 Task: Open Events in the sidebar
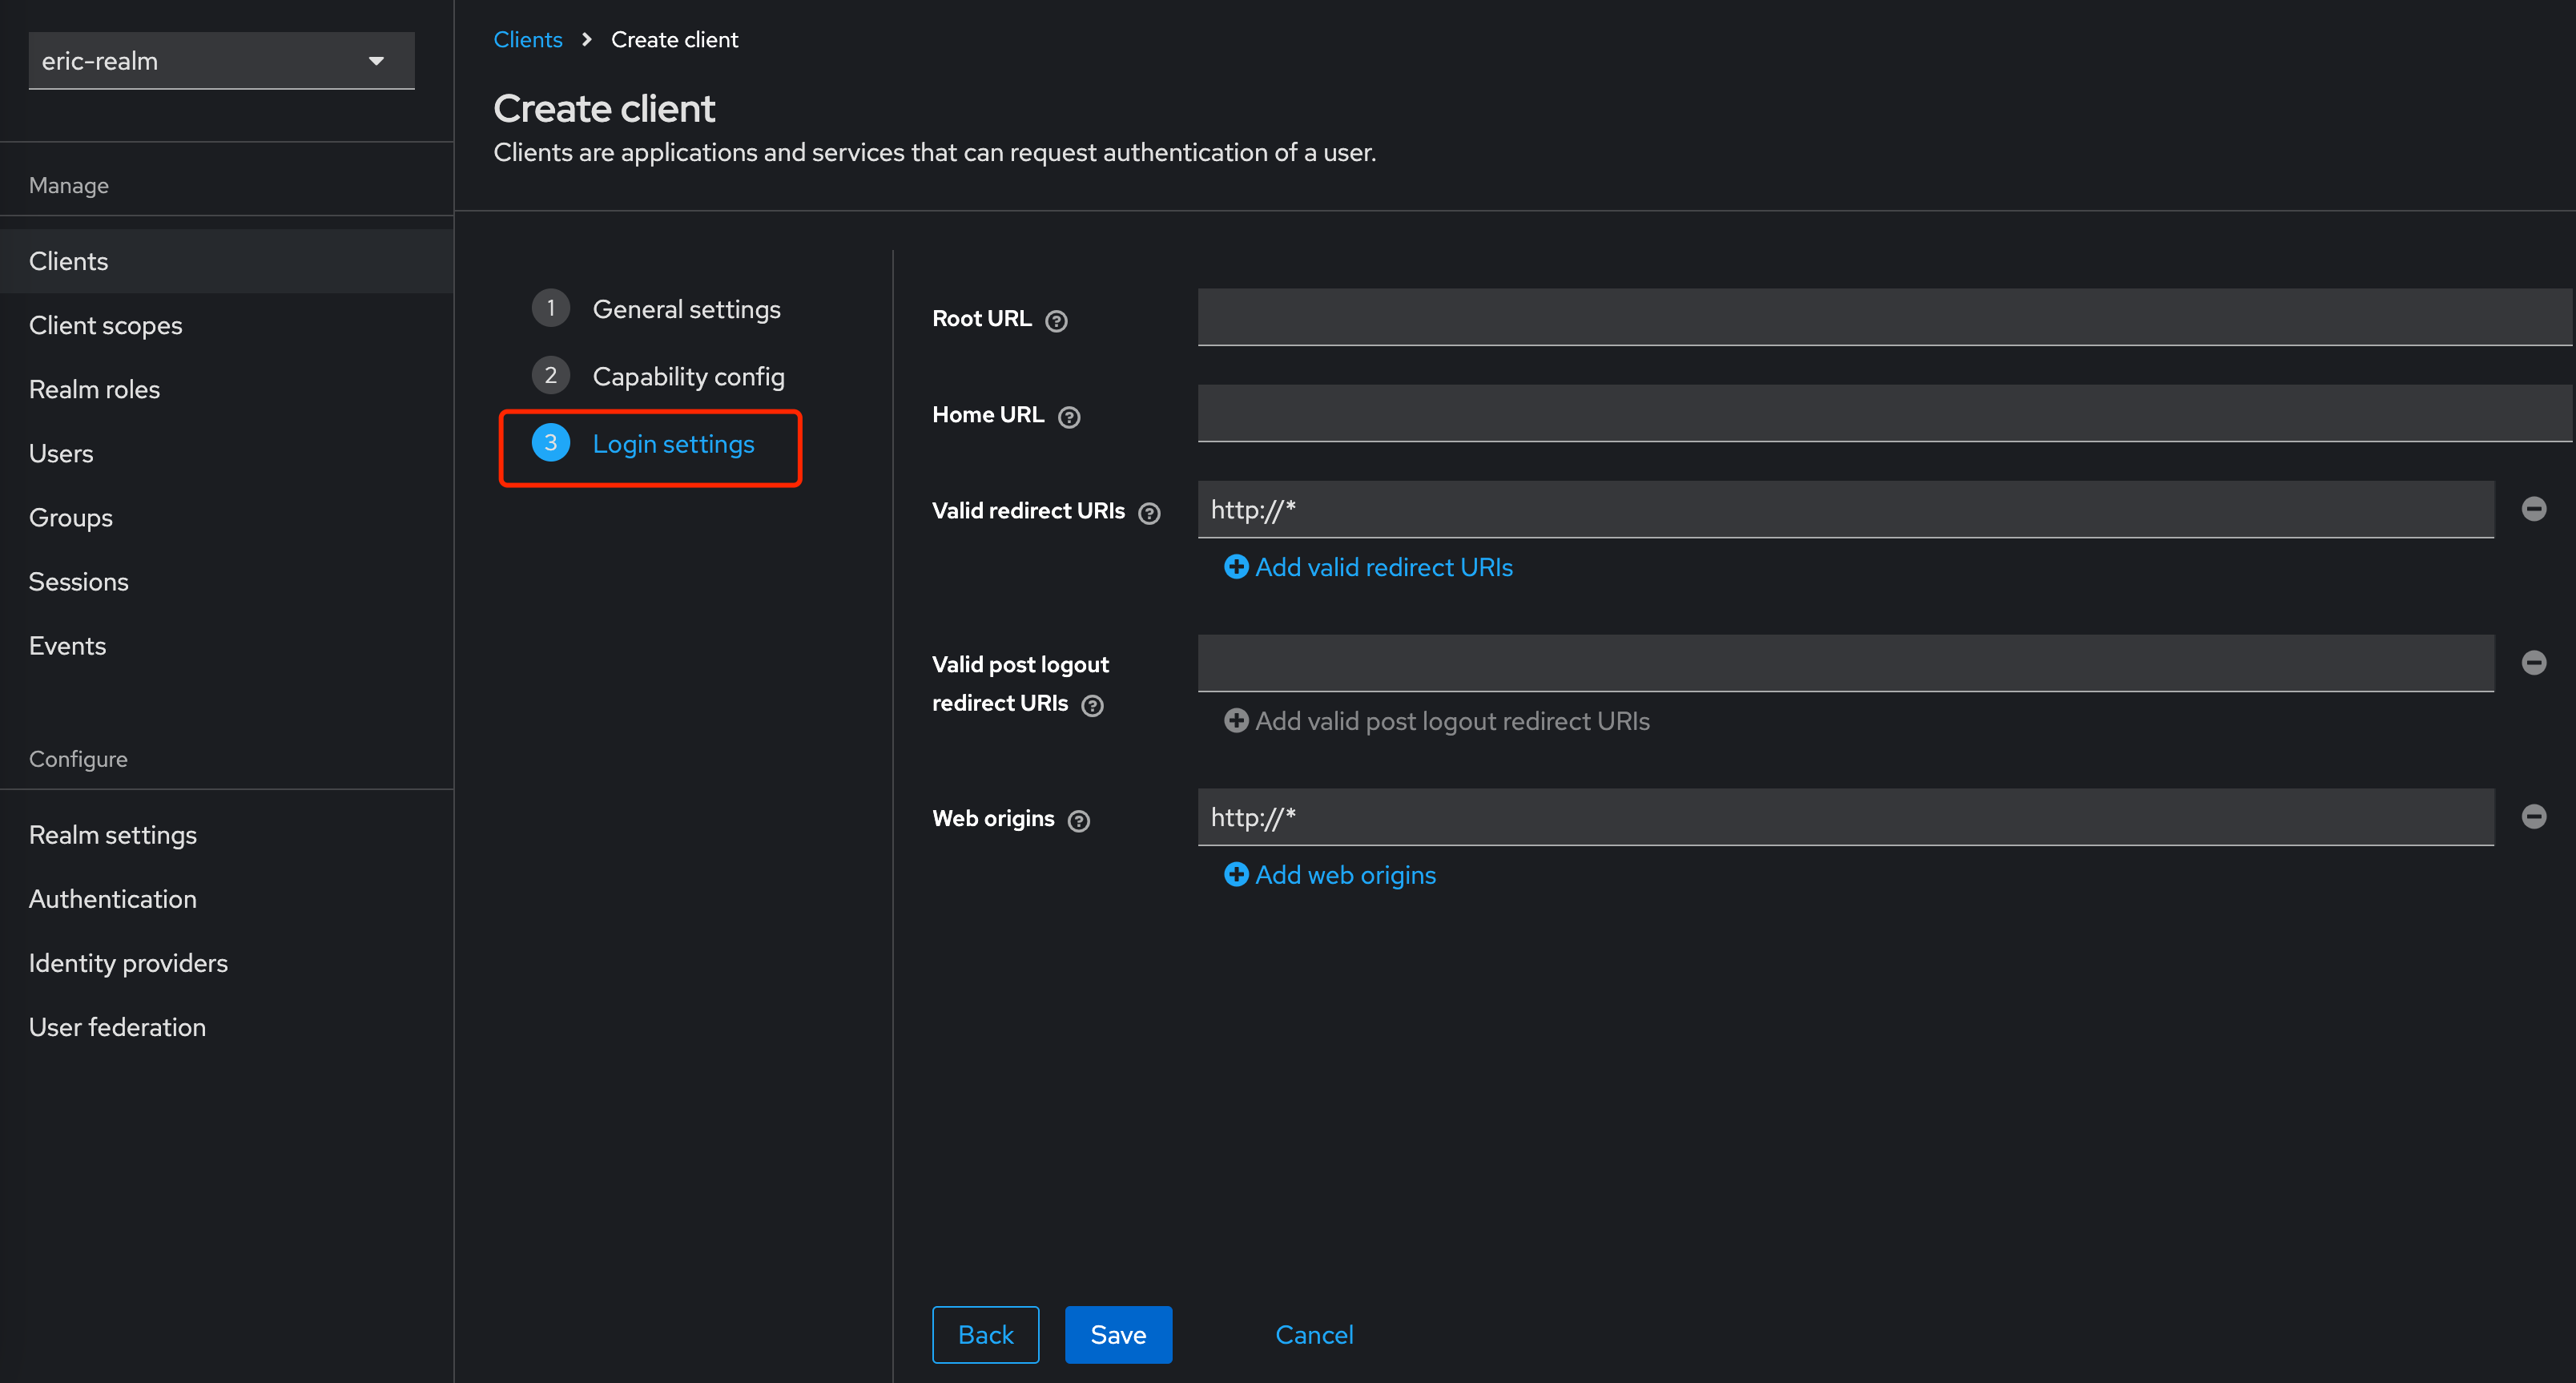[227, 645]
